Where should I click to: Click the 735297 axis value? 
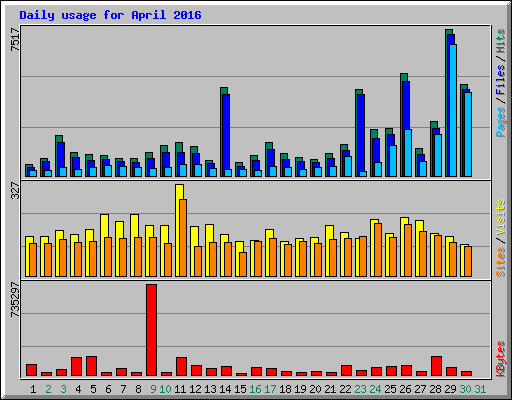(x=15, y=300)
